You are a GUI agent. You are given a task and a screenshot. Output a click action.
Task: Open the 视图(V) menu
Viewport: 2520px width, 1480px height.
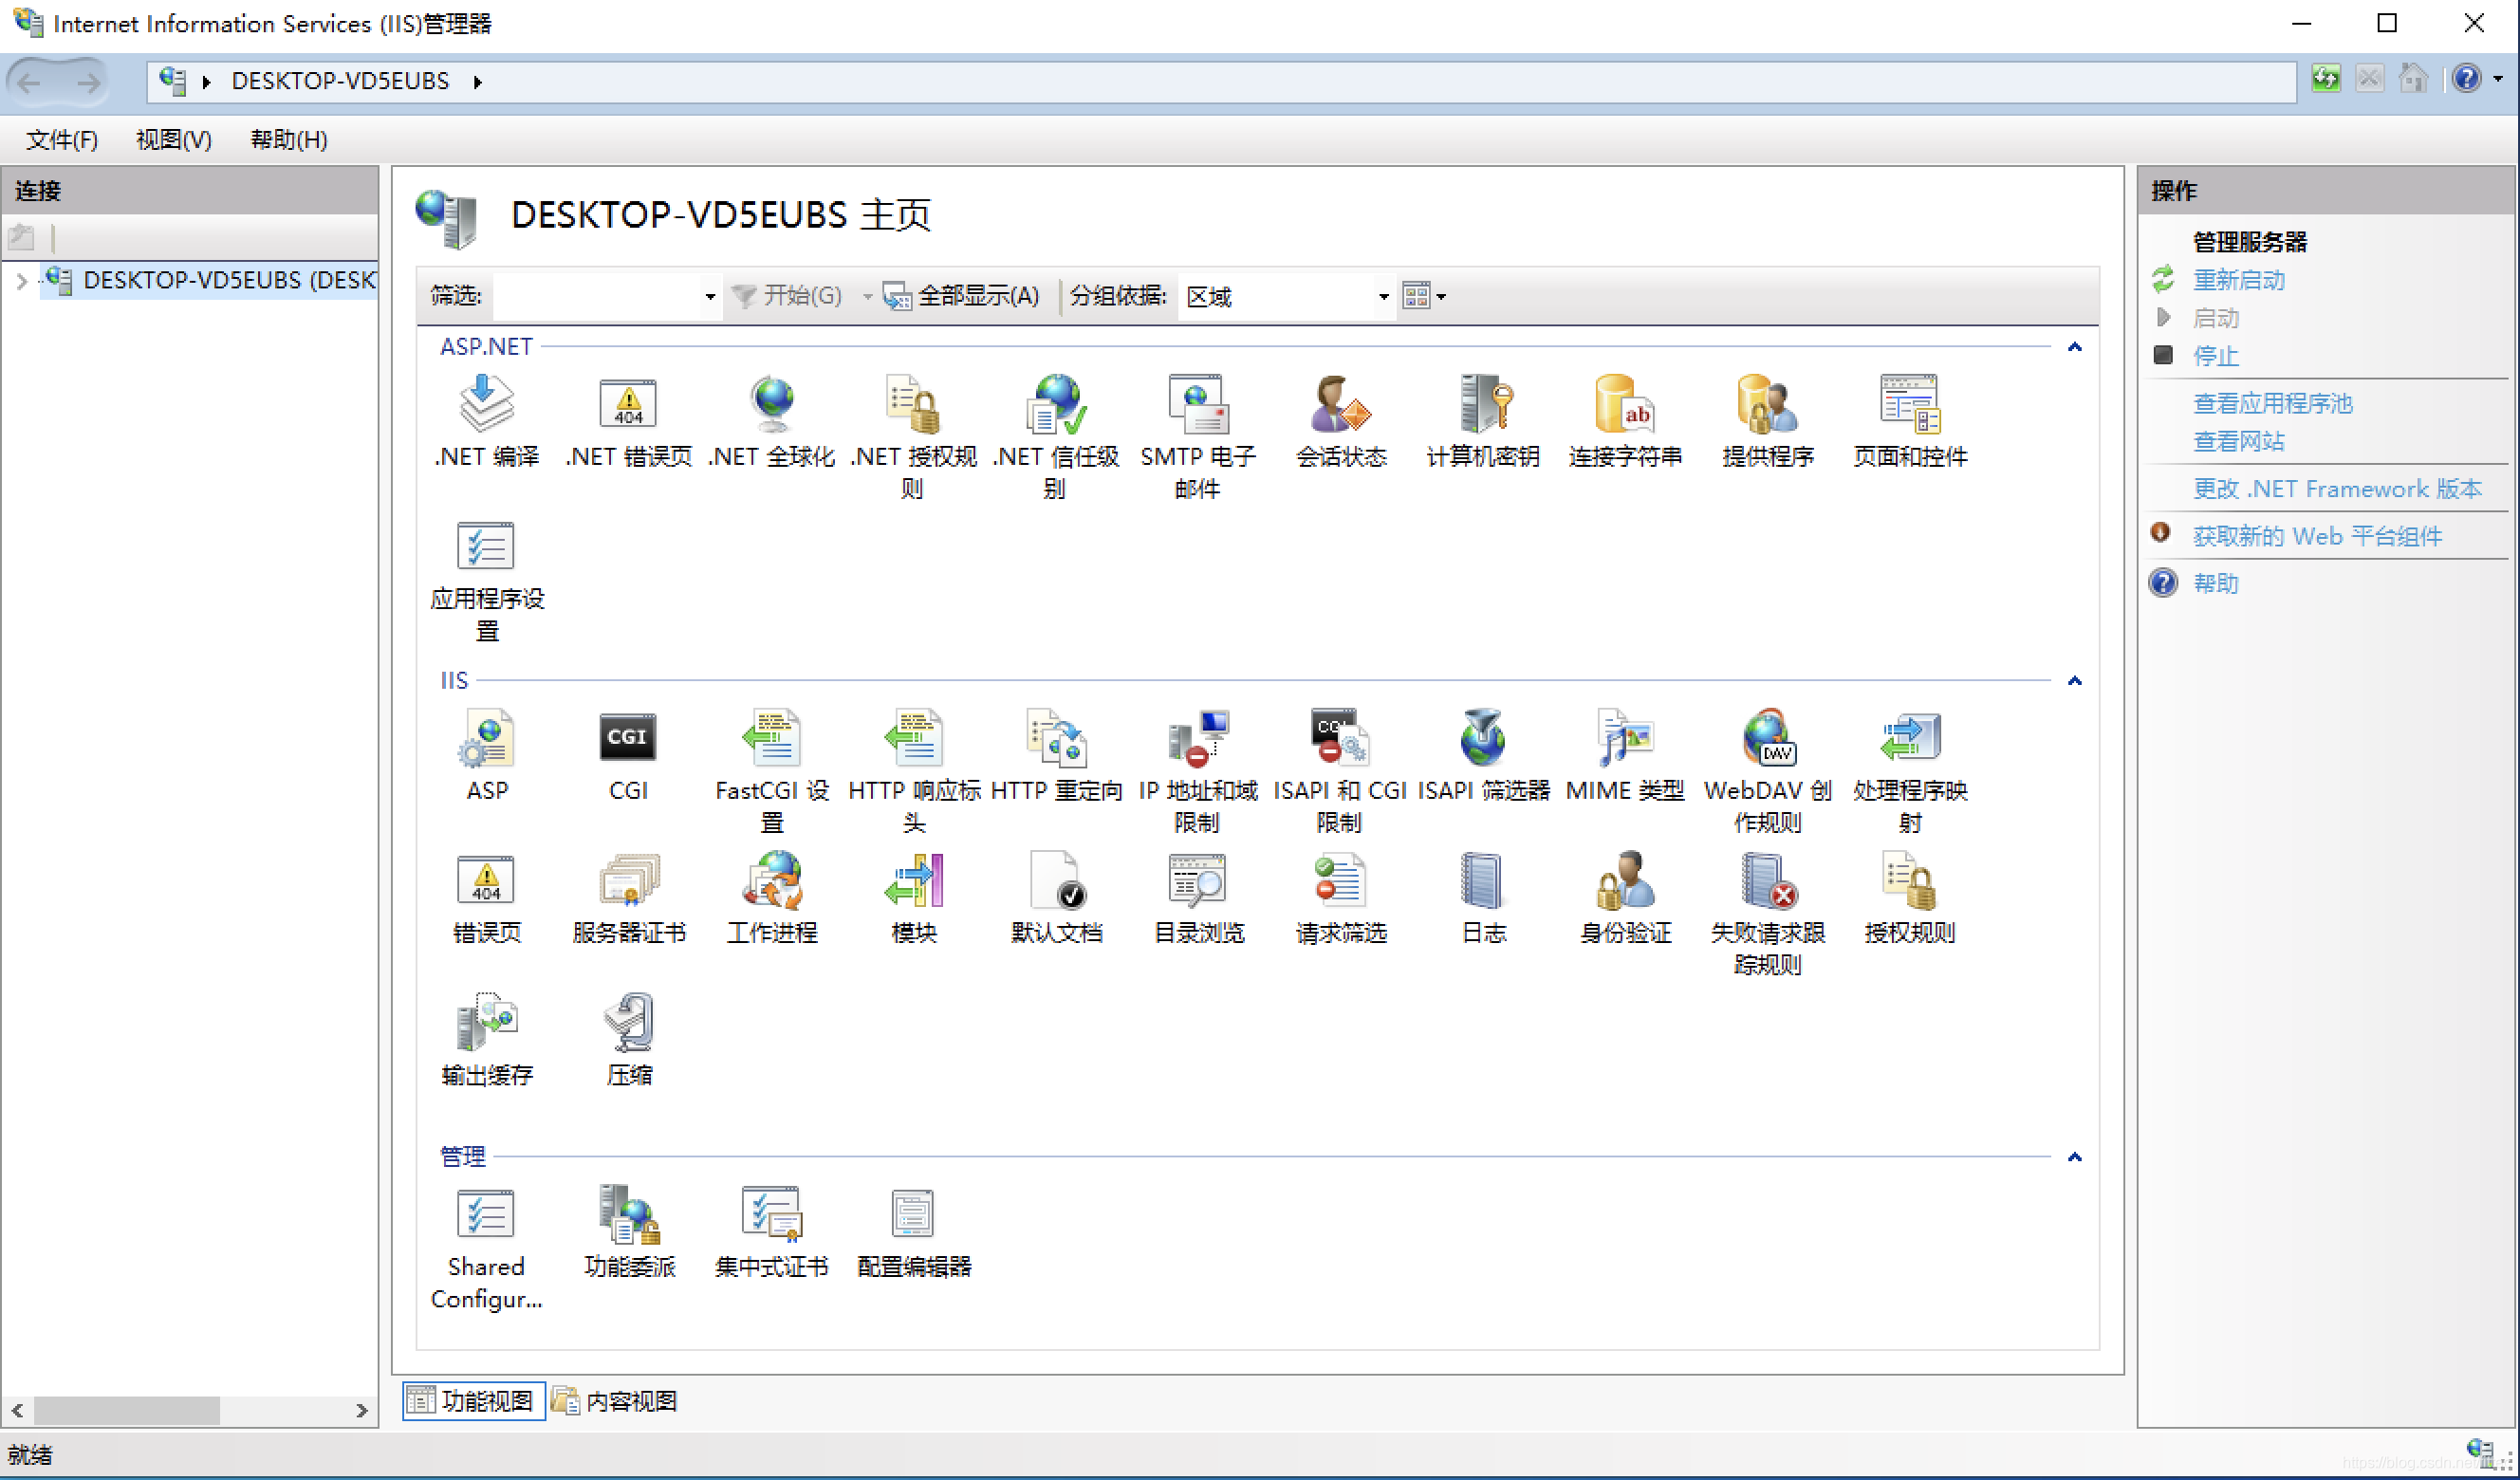(x=174, y=140)
